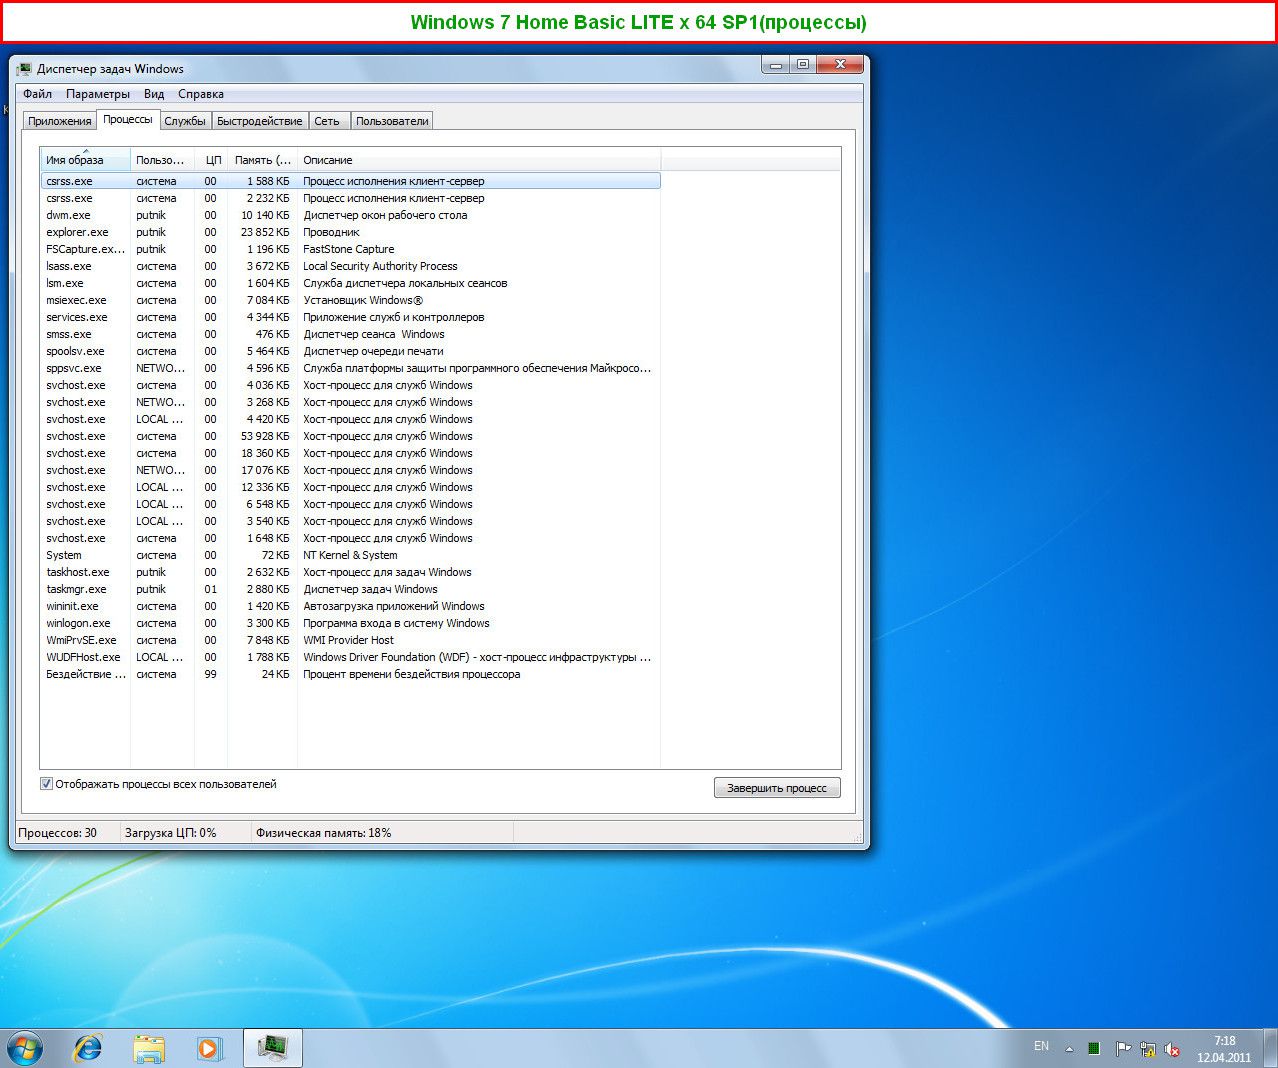Click 'Загрузка ЦП: 0%' status entry

170,833
